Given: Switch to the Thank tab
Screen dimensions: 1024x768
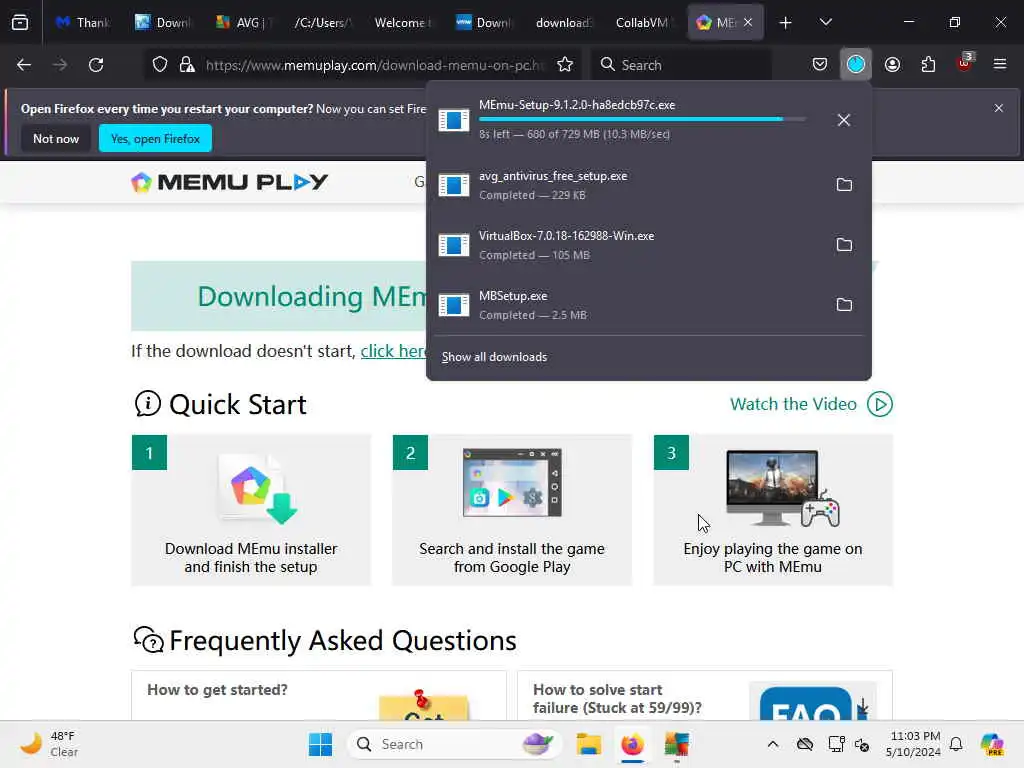Looking at the screenshot, I should click(83, 23).
